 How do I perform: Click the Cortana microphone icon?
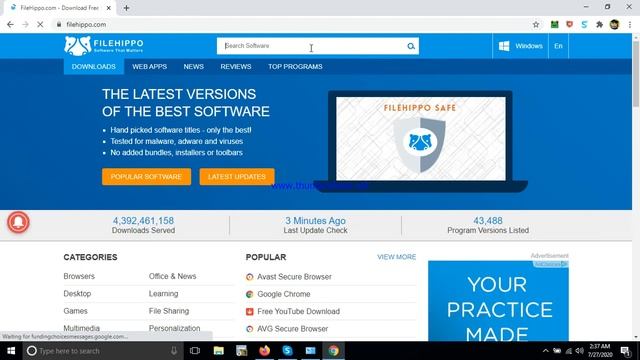174,351
